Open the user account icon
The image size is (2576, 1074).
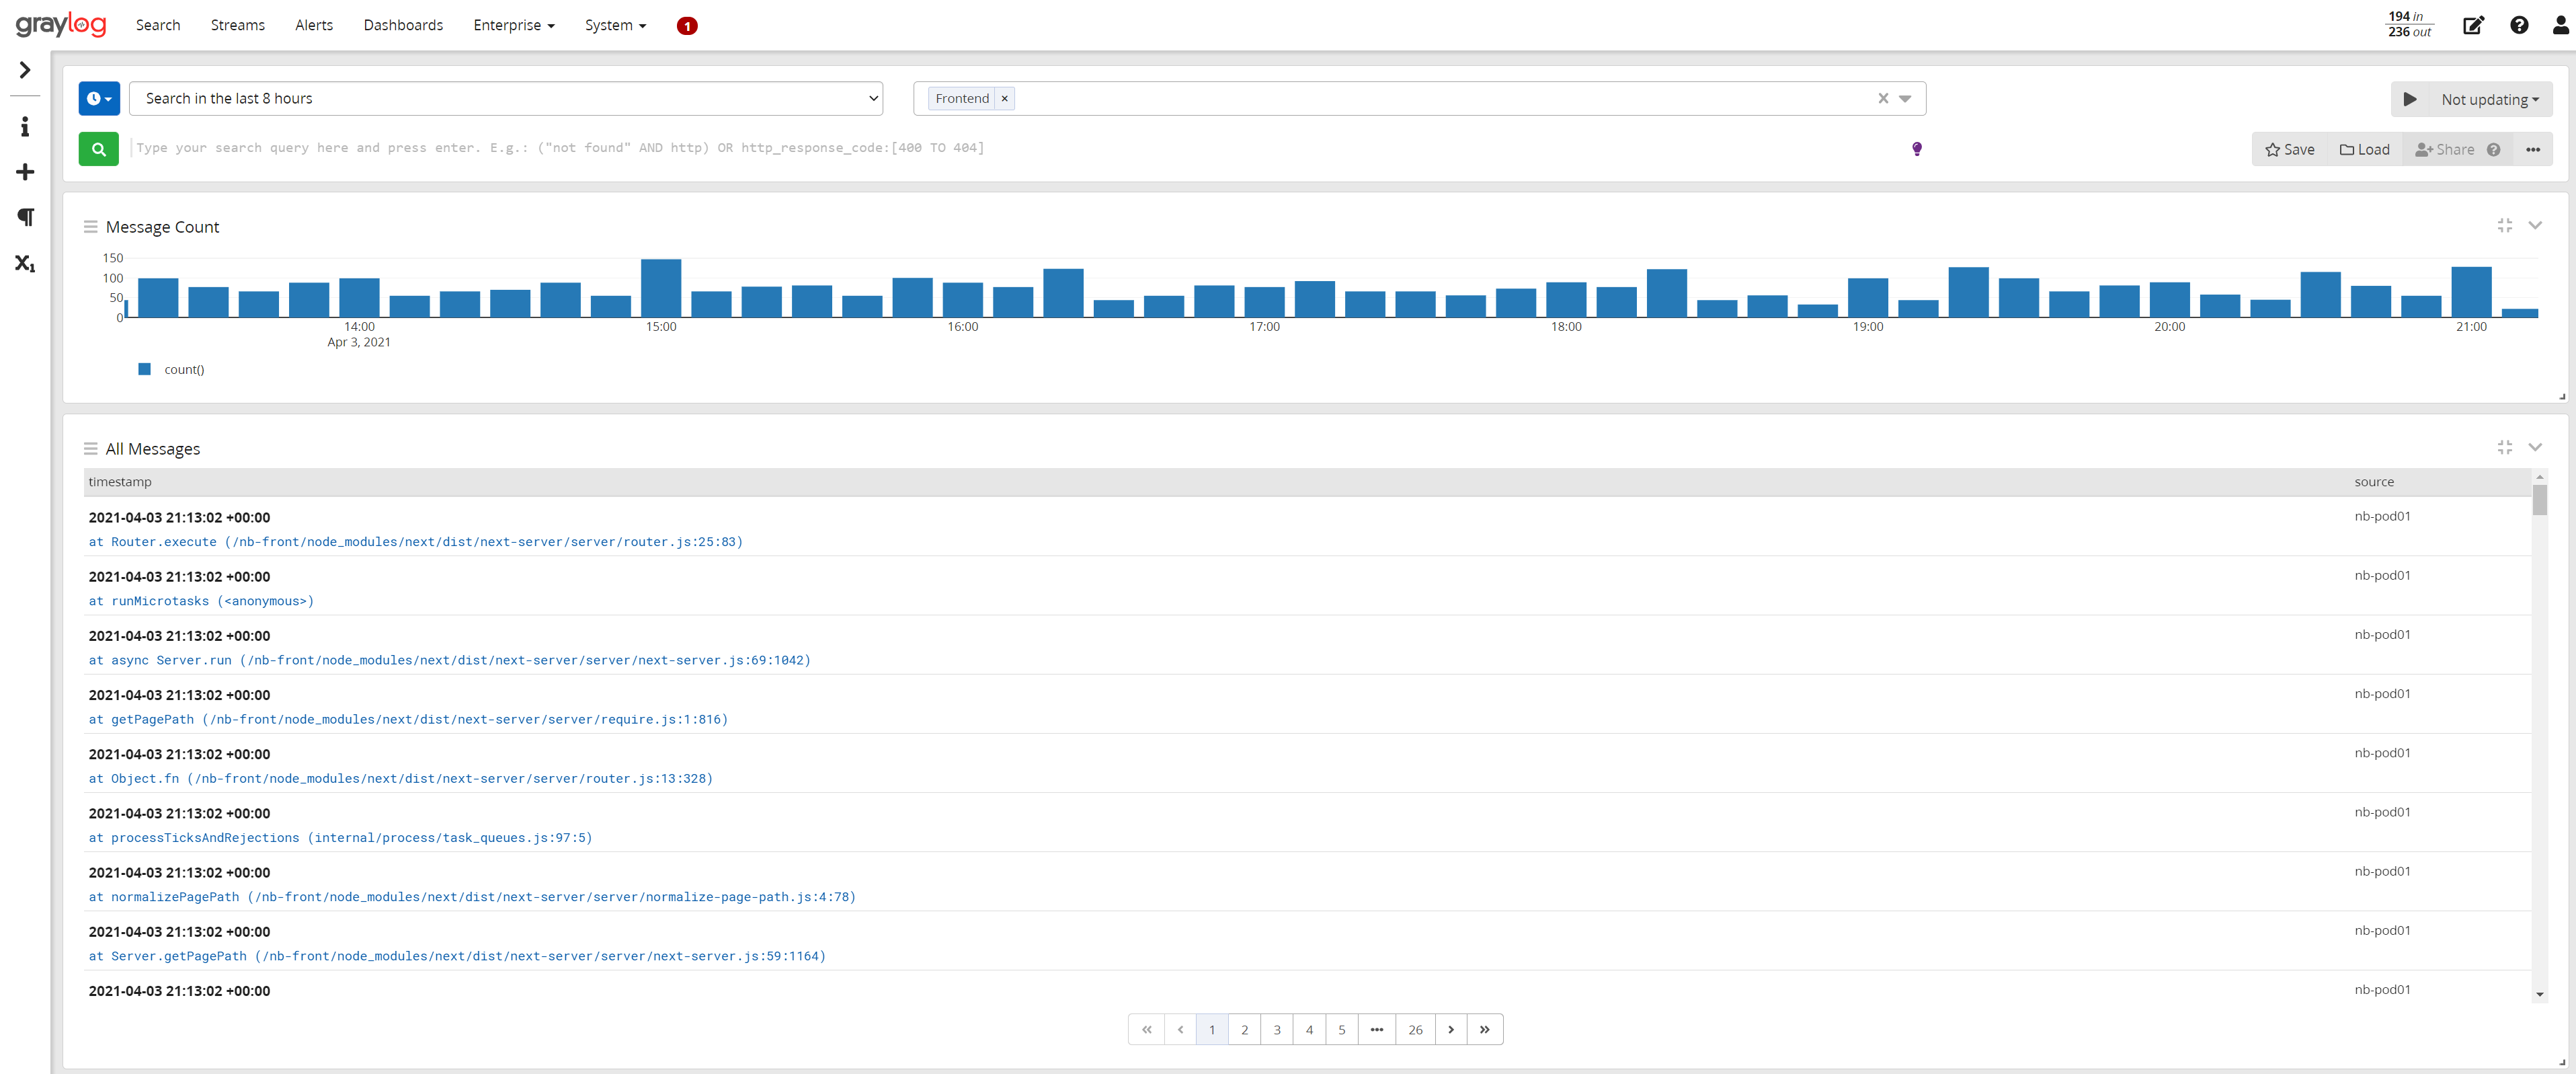(x=2557, y=25)
